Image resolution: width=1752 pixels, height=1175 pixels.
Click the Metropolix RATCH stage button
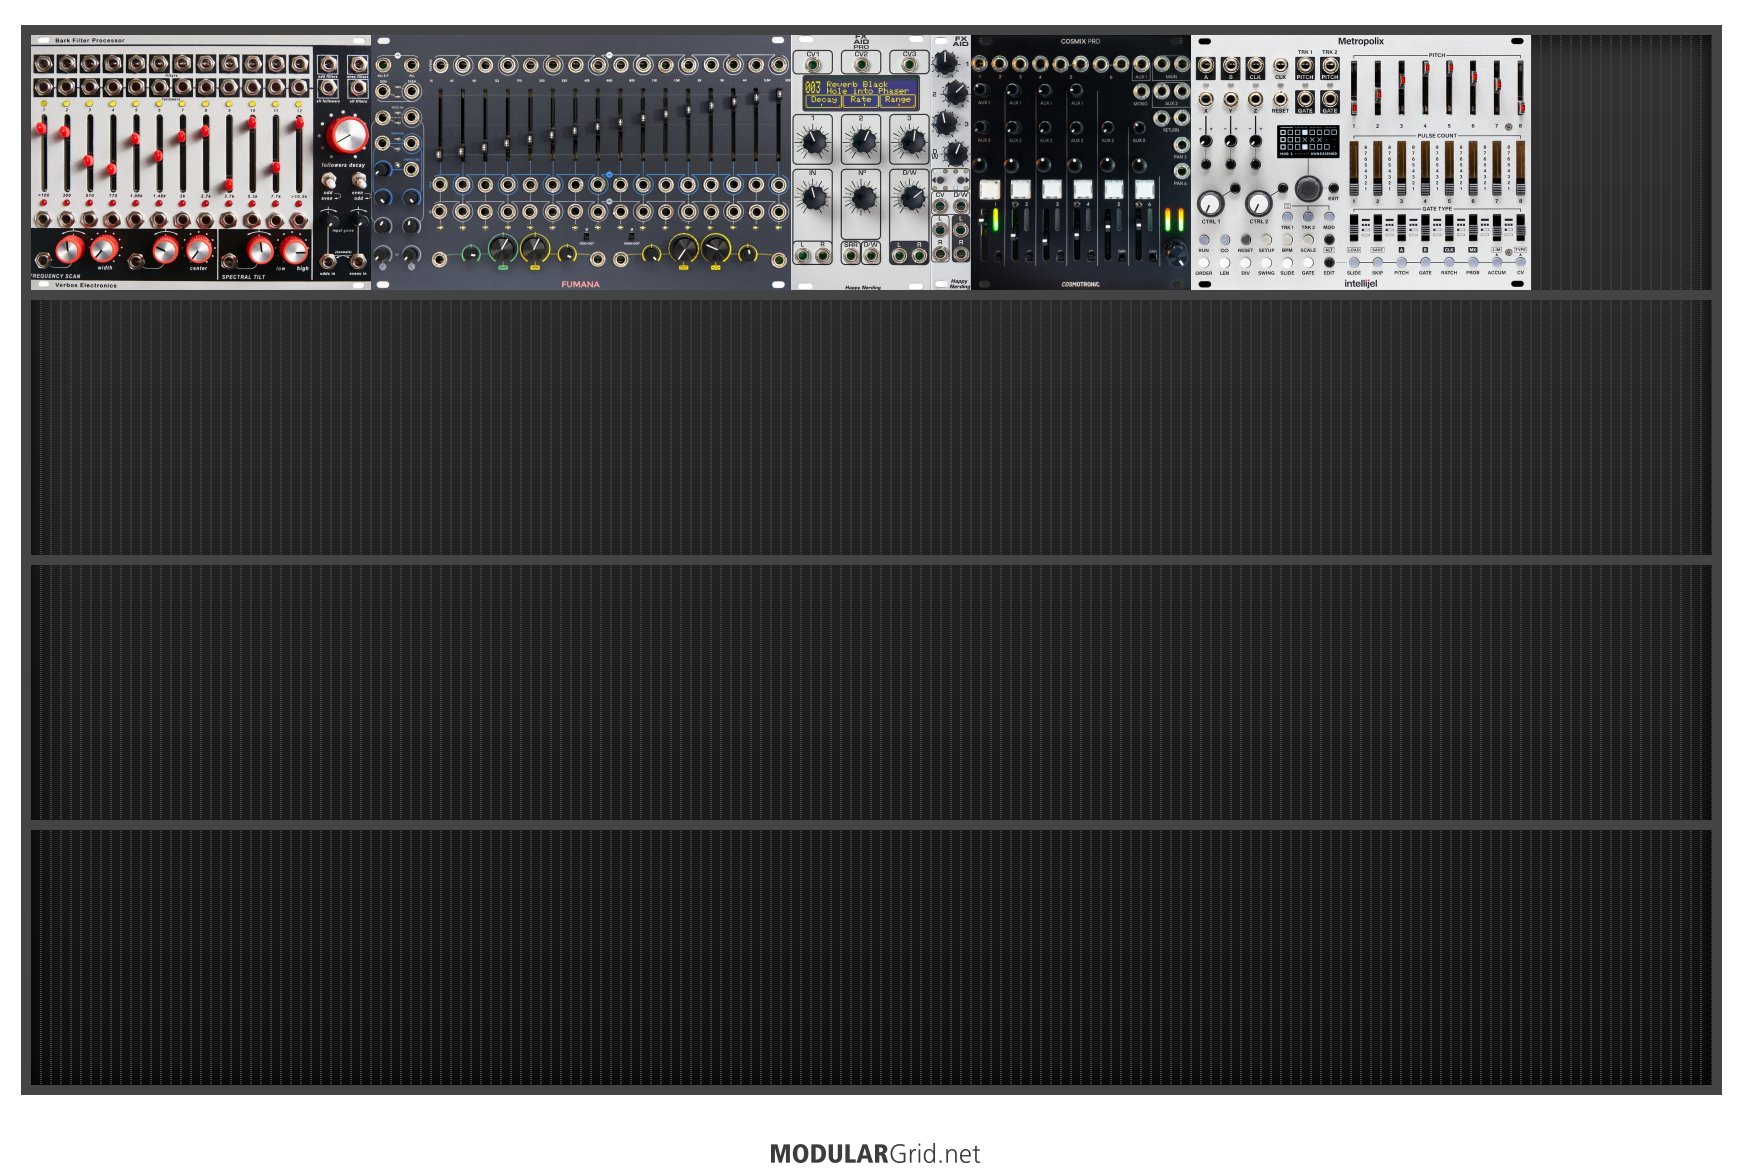[x=1449, y=263]
